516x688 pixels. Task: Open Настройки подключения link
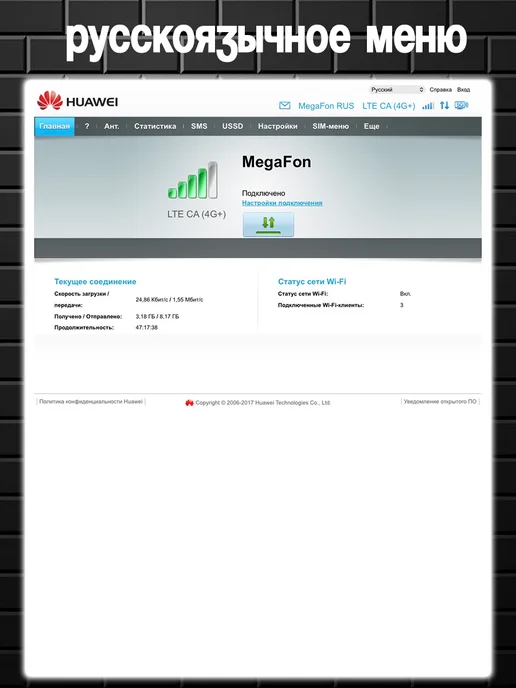282,203
